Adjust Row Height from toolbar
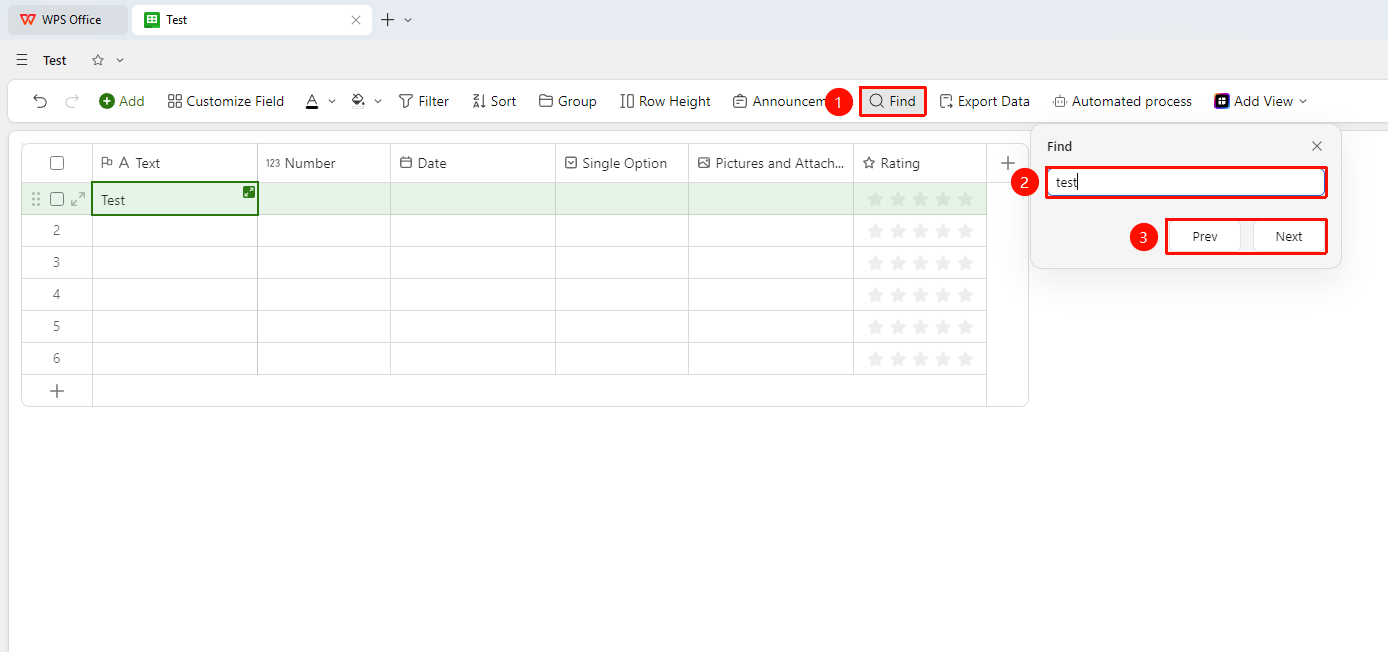The width and height of the screenshot is (1388, 652). [665, 101]
